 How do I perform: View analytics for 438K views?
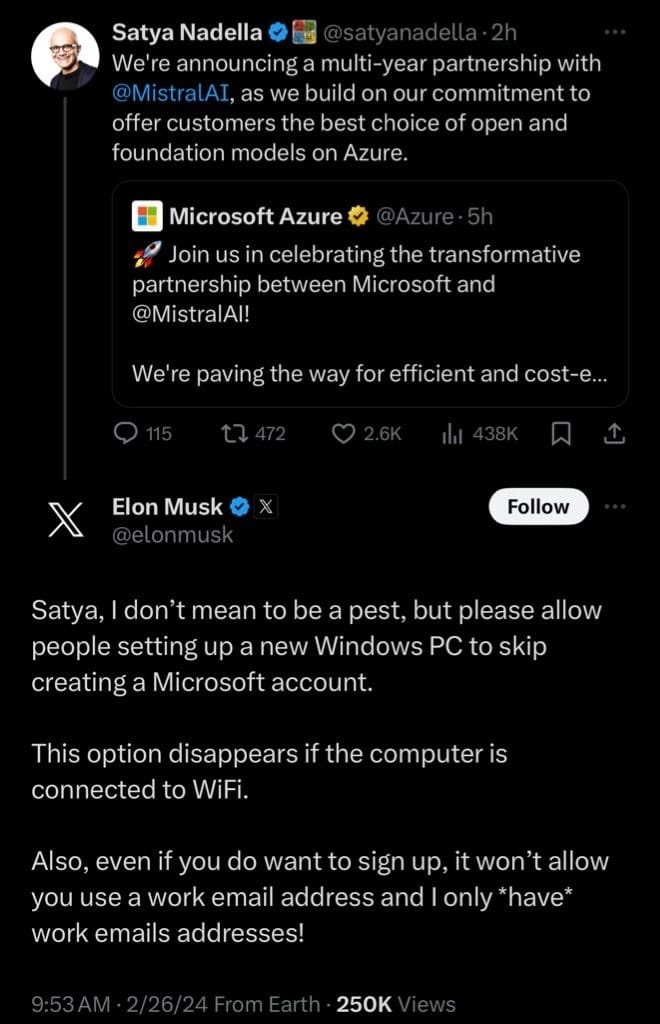pyautogui.click(x=450, y=434)
